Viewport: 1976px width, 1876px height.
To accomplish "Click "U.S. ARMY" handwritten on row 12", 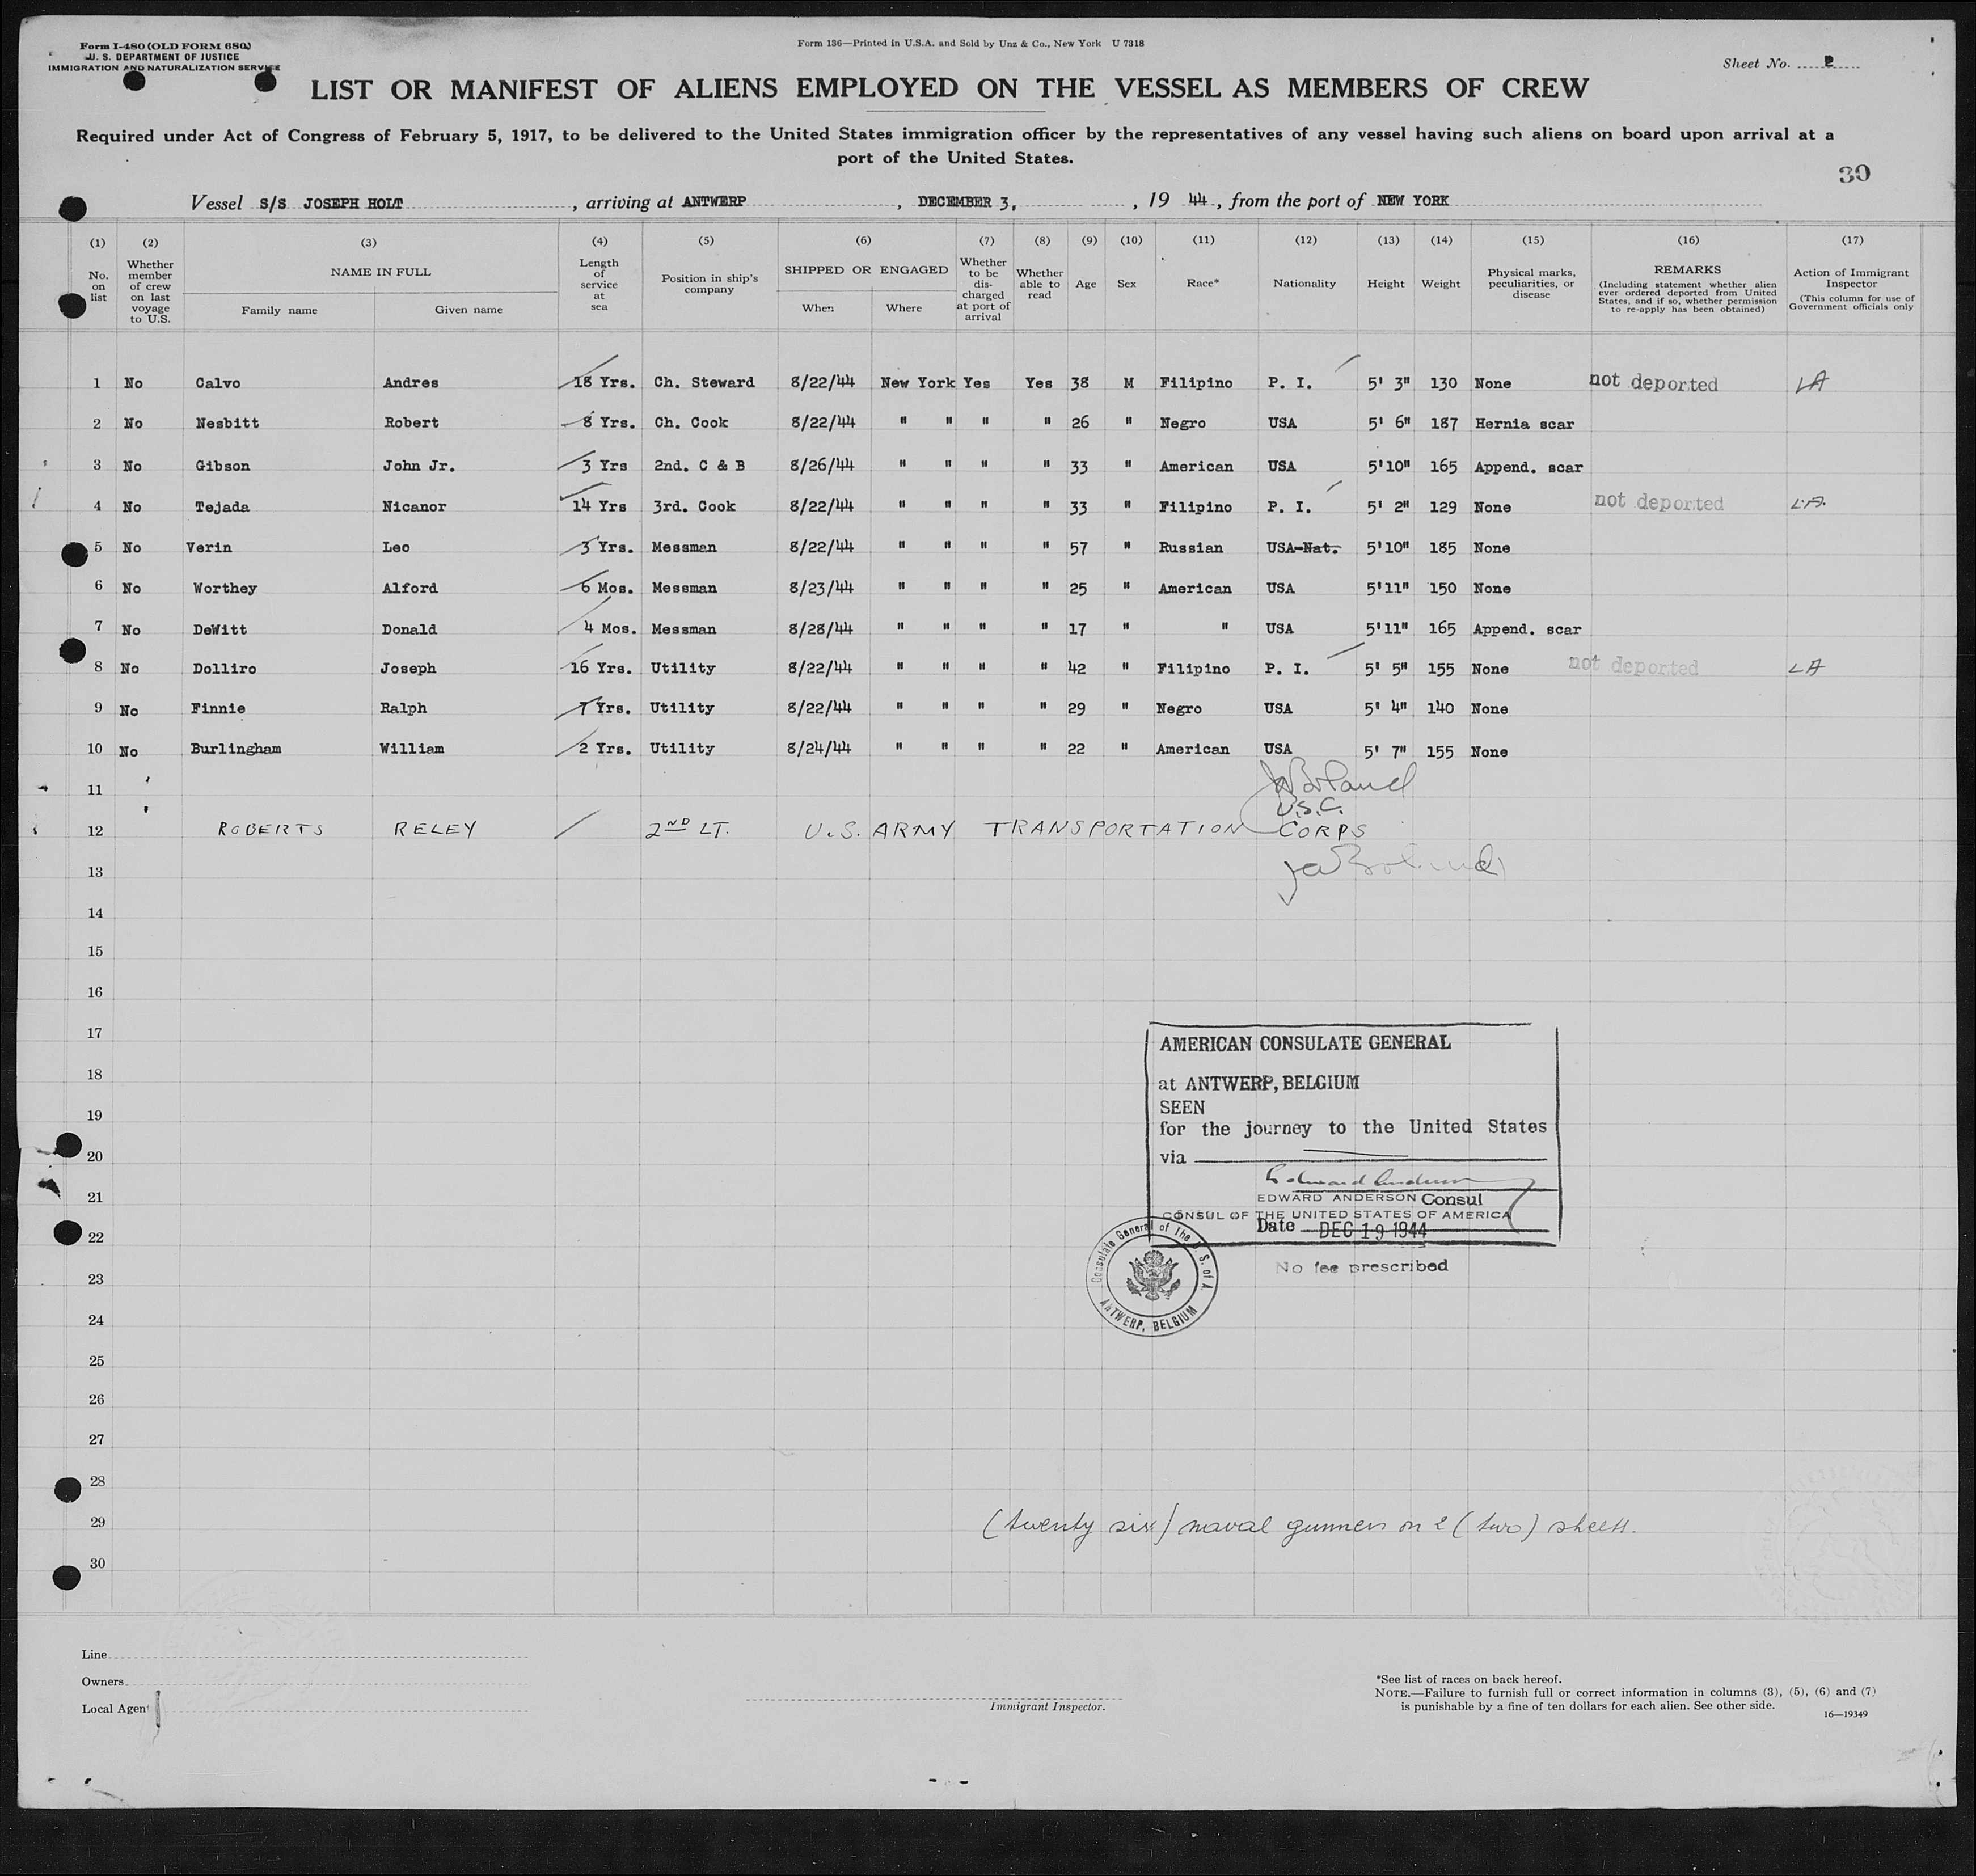I will click(x=880, y=829).
